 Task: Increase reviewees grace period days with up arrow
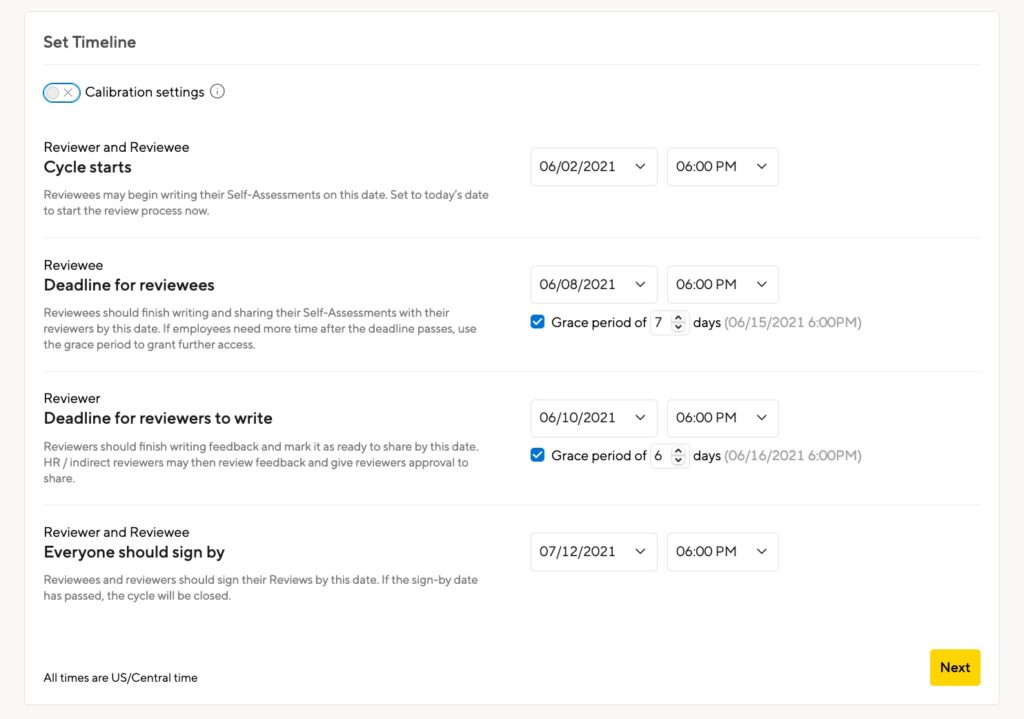(679, 318)
